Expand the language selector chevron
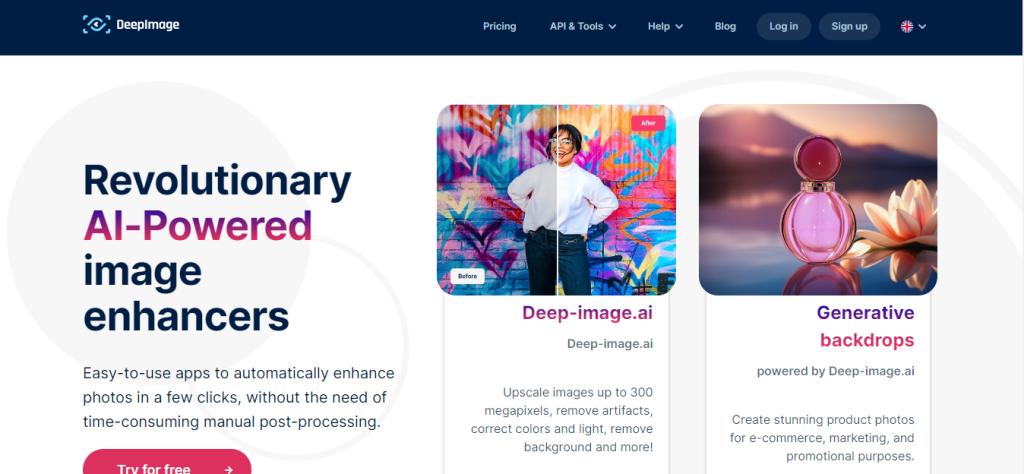 tap(922, 27)
